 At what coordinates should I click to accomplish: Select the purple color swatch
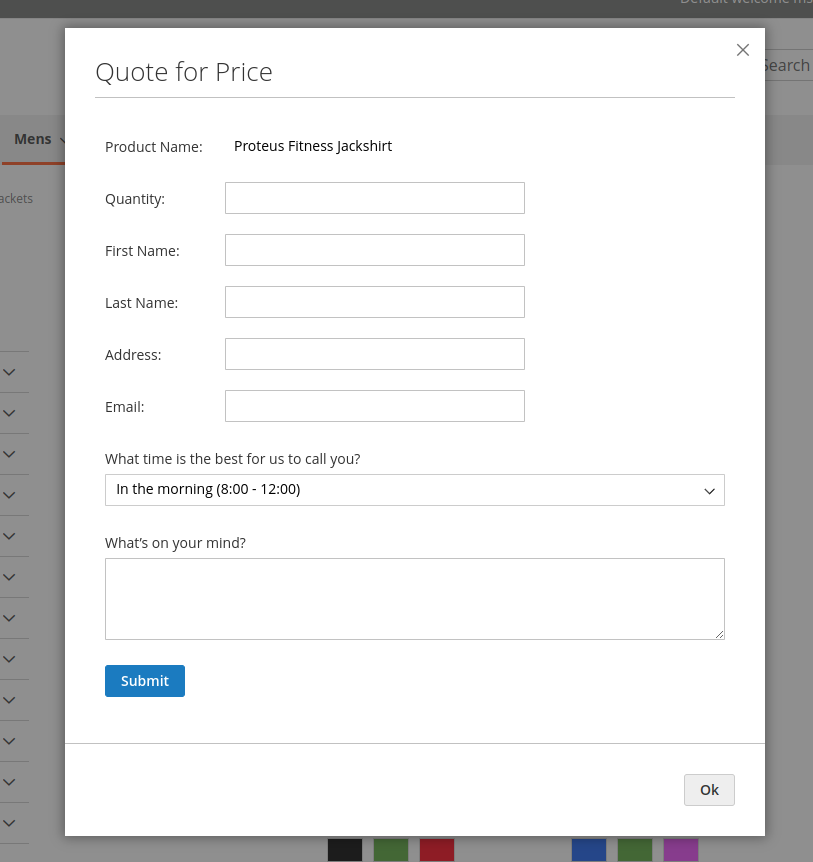coord(681,850)
